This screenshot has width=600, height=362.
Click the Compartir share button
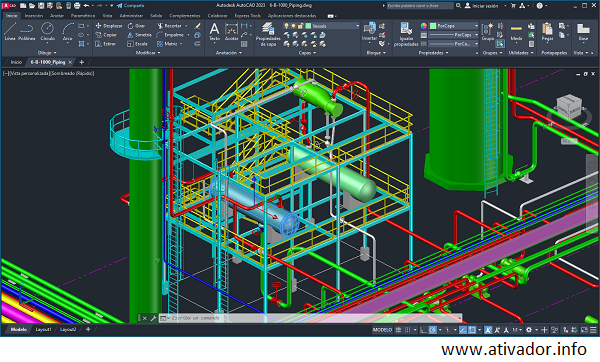point(130,5)
